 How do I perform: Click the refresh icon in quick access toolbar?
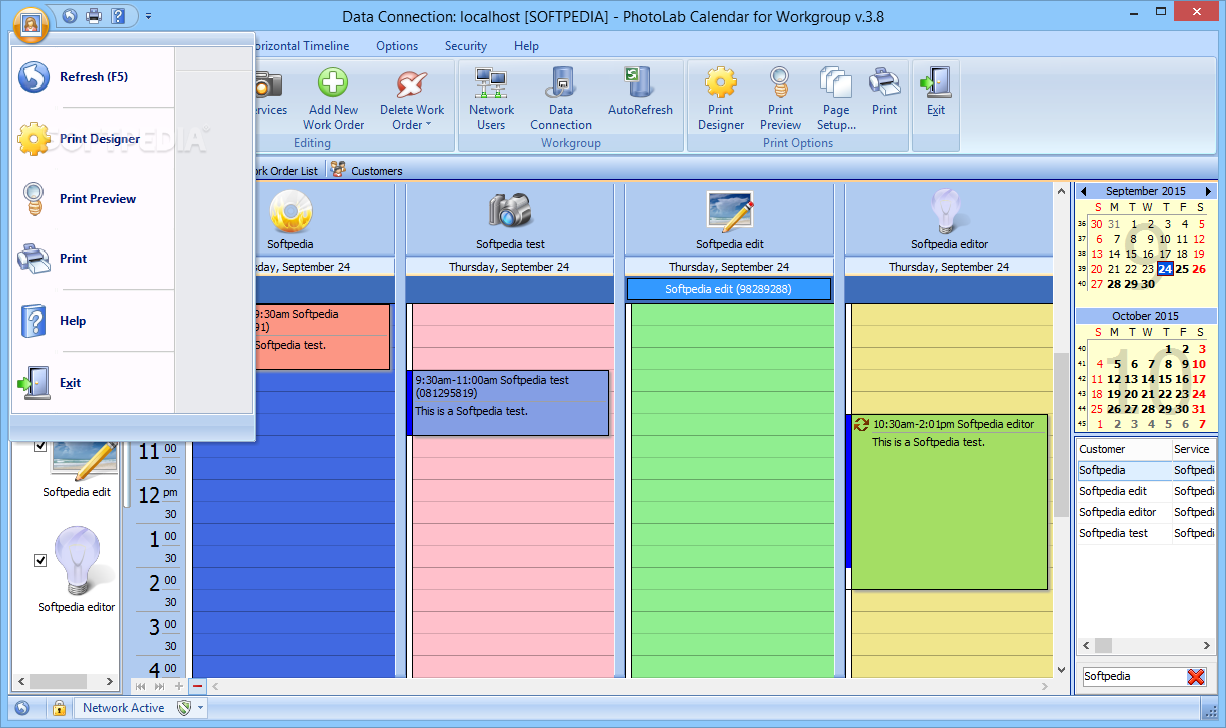point(70,16)
